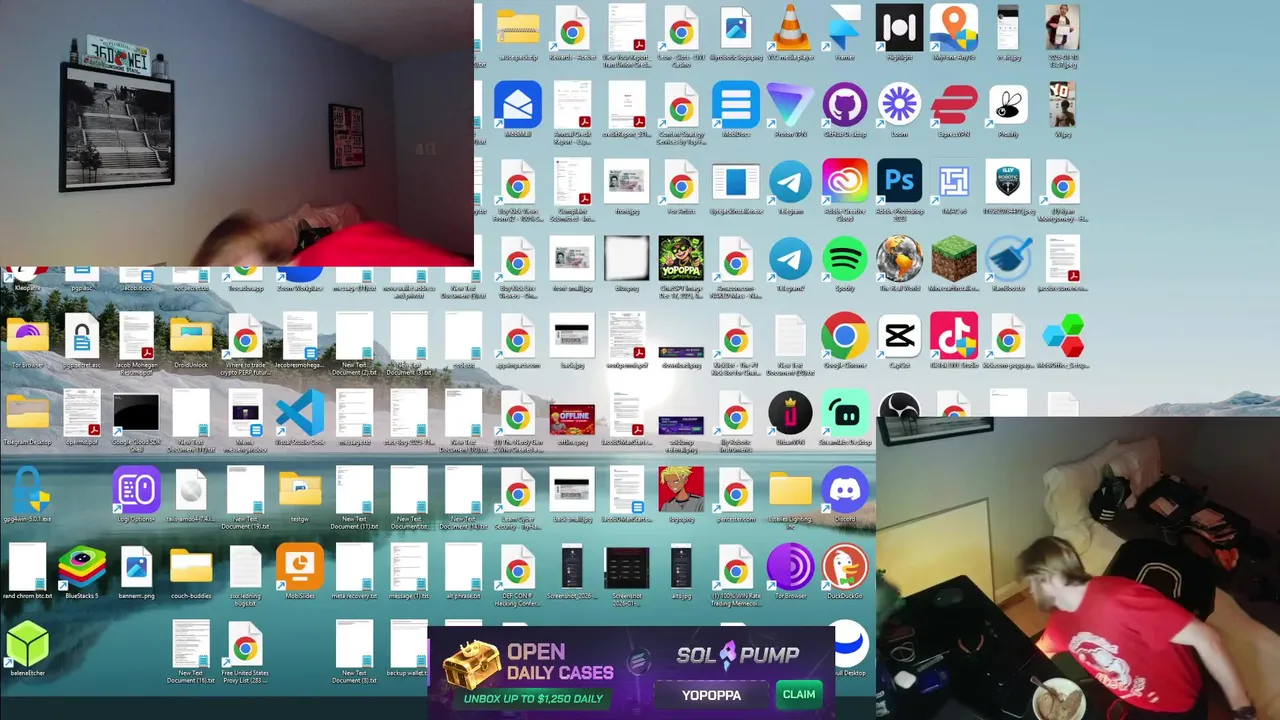1280x720 pixels.
Task: Click the Open Daily Cases treasure chest
Action: pos(472,663)
